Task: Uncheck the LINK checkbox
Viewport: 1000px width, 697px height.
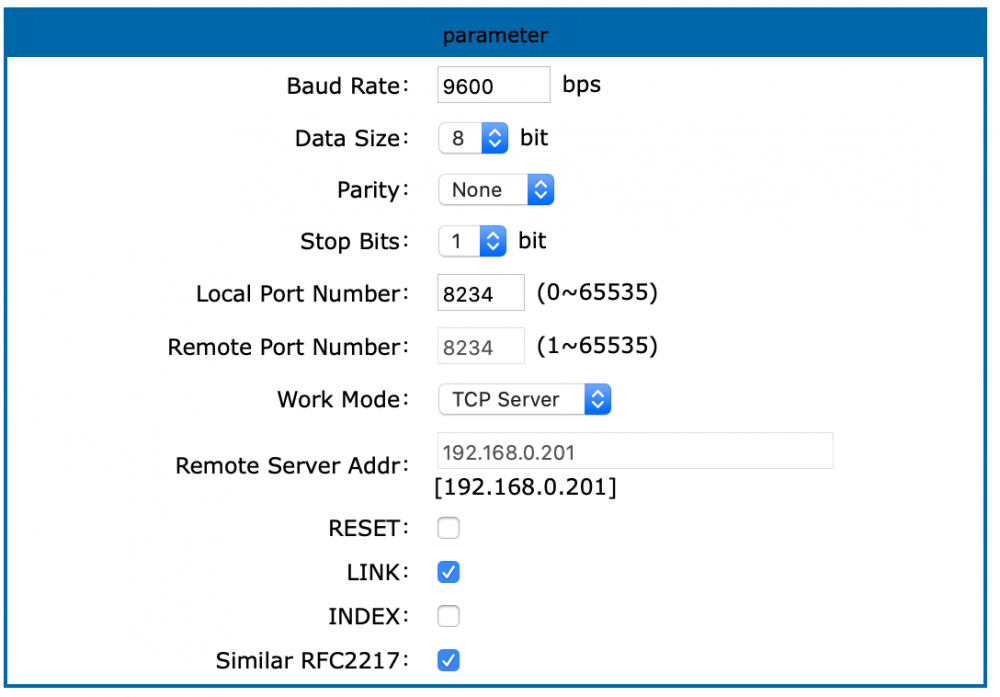Action: click(448, 572)
